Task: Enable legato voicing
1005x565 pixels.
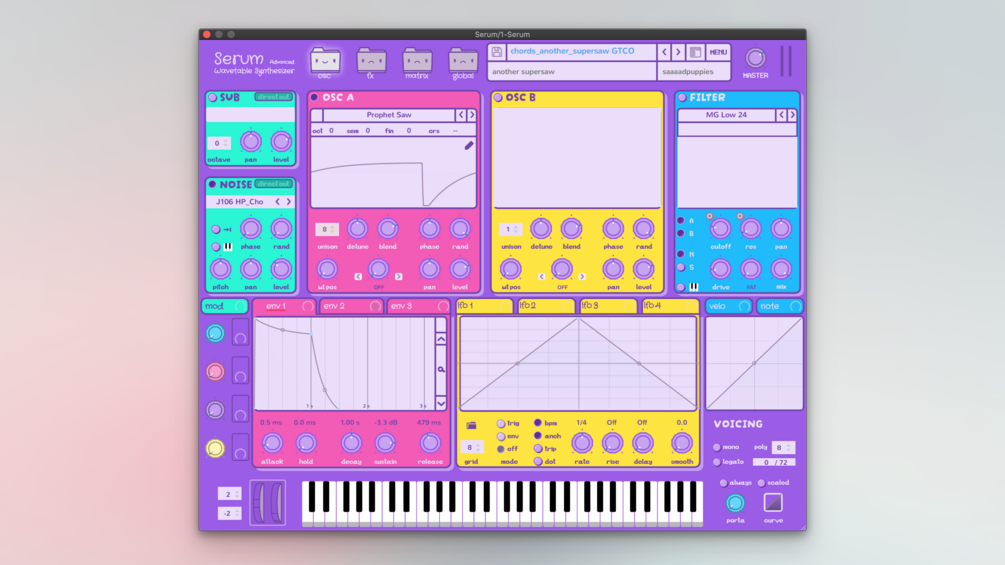Action: (x=717, y=462)
